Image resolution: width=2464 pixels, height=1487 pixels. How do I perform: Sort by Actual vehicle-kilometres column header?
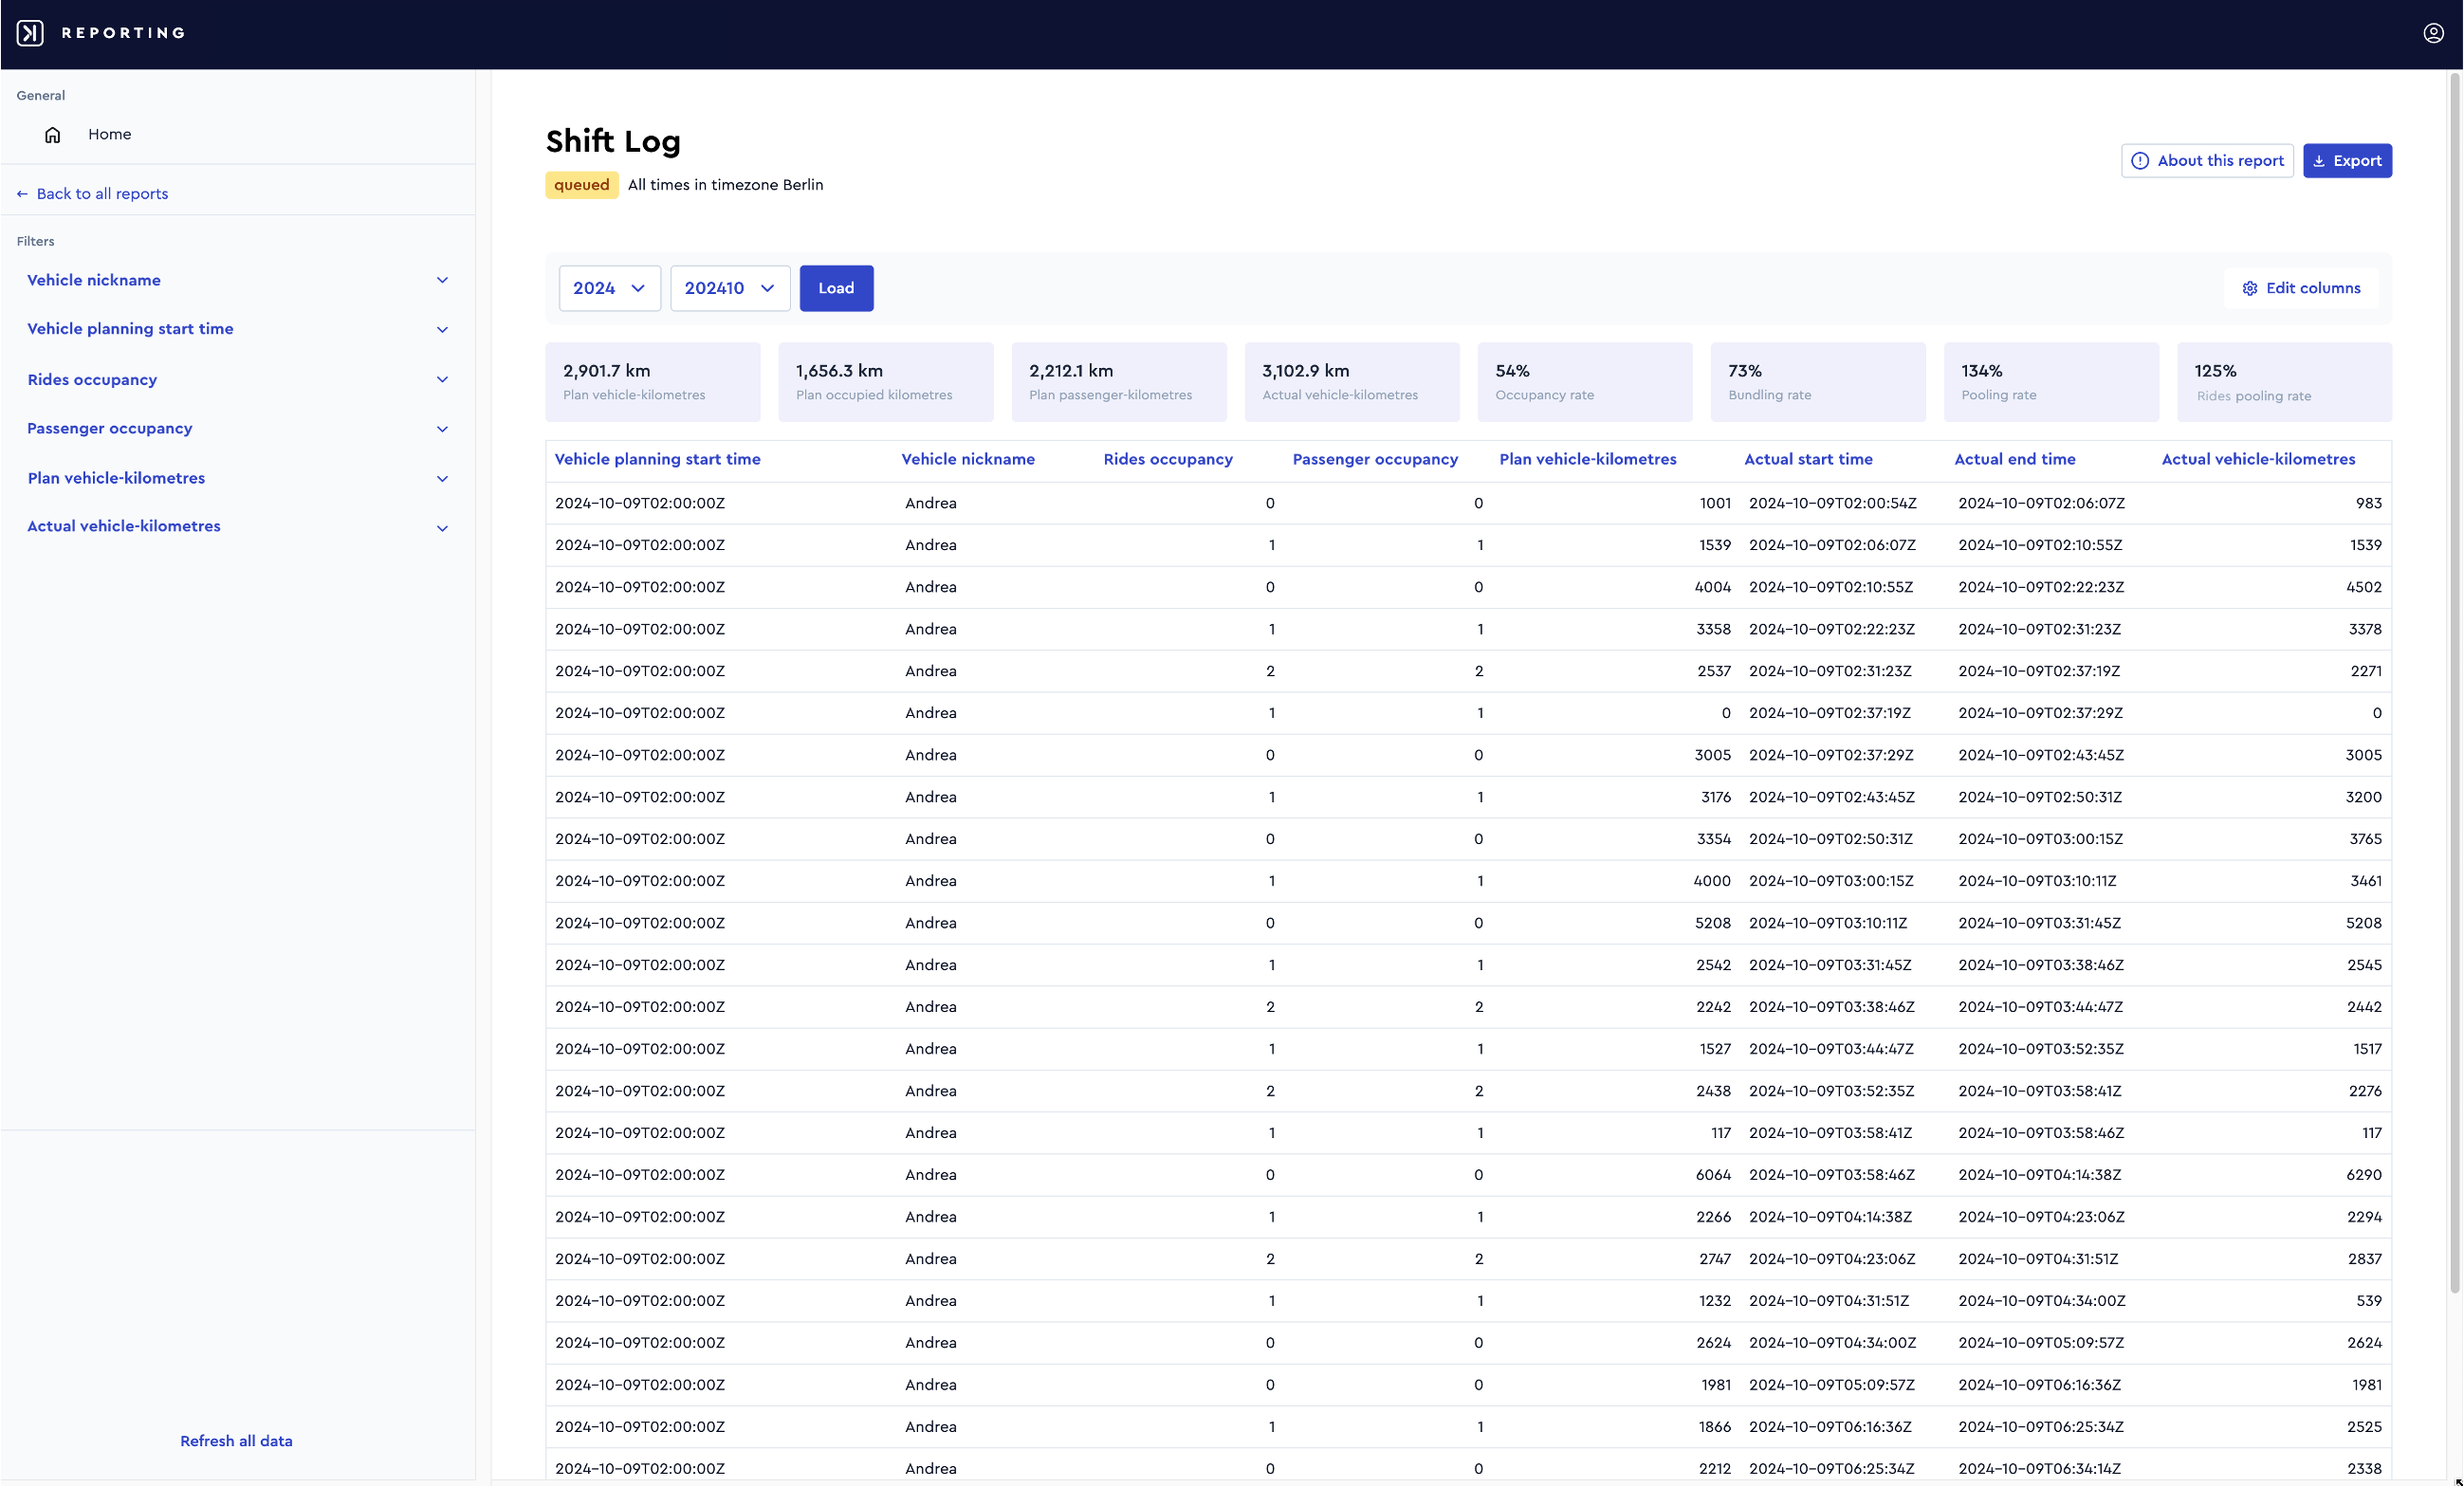point(2257,459)
